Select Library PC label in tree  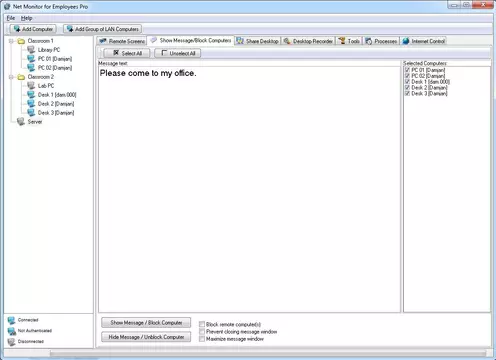49,50
